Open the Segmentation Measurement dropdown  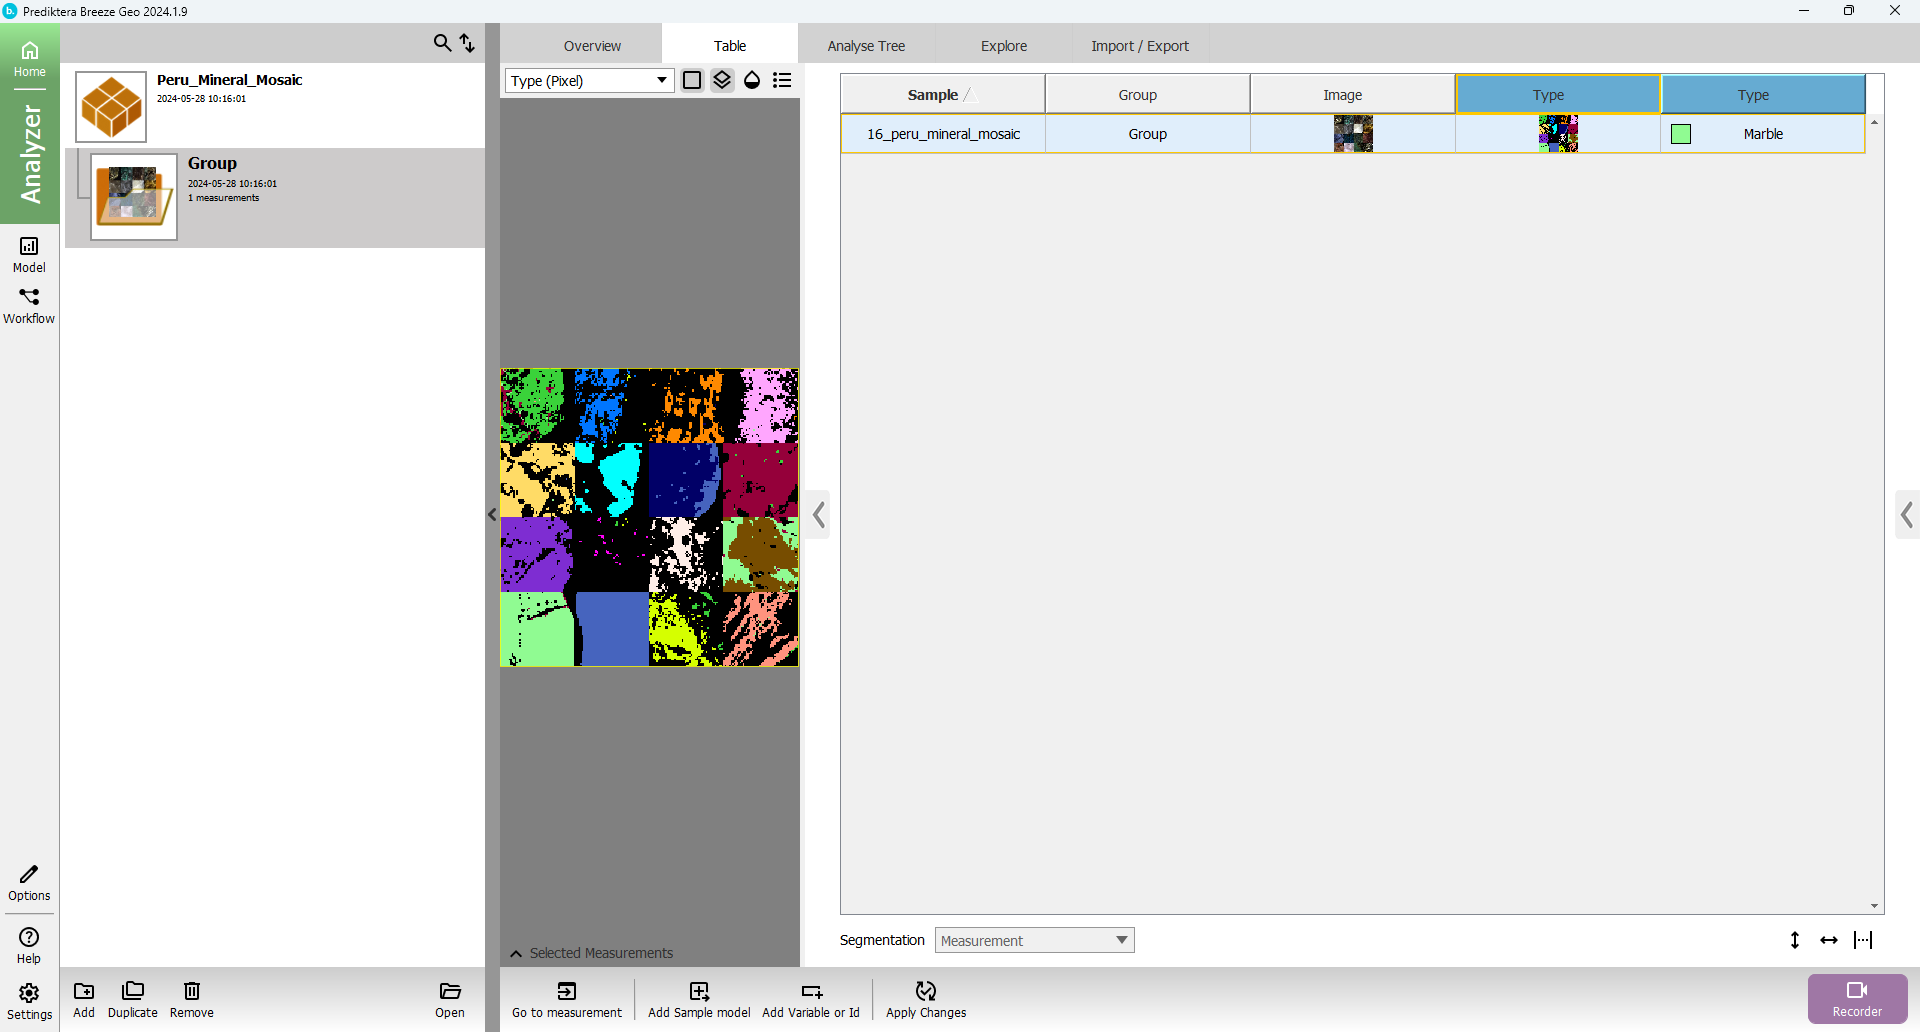(1034, 940)
